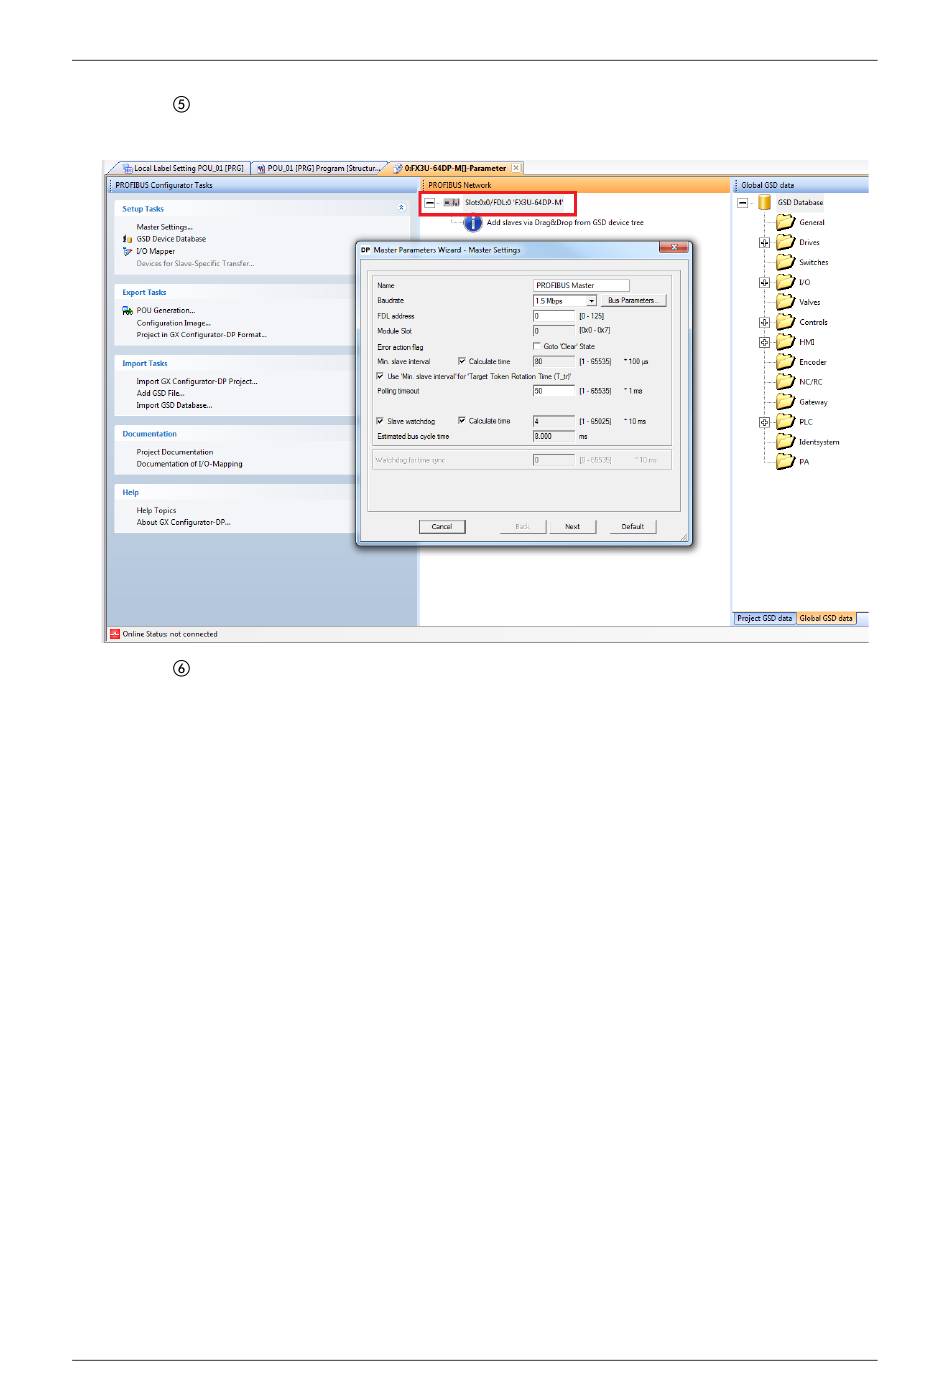Open Bus Parameters dialog
950x1388 pixels.
pyautogui.click(x=632, y=300)
